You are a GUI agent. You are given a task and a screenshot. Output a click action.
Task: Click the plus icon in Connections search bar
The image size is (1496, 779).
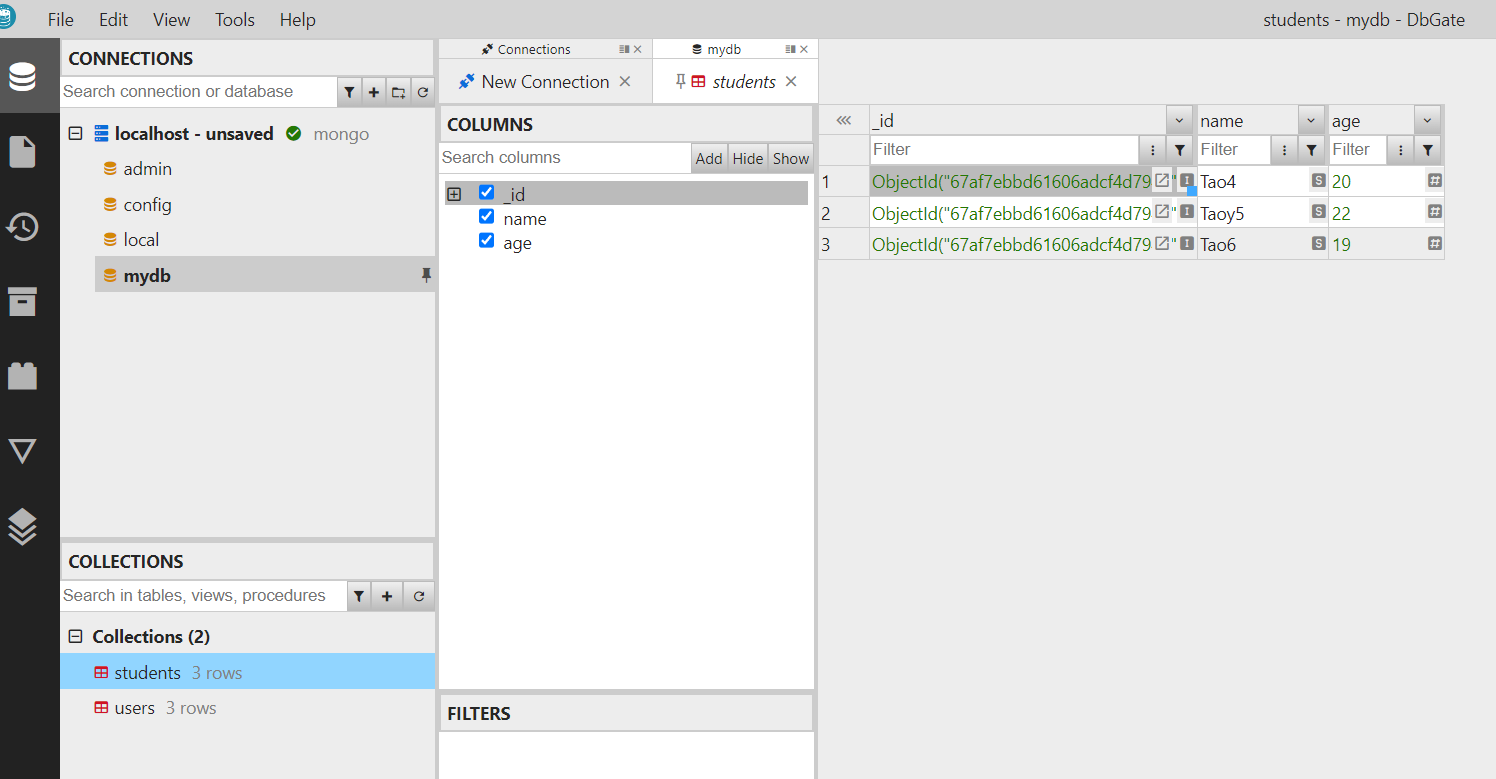[374, 92]
